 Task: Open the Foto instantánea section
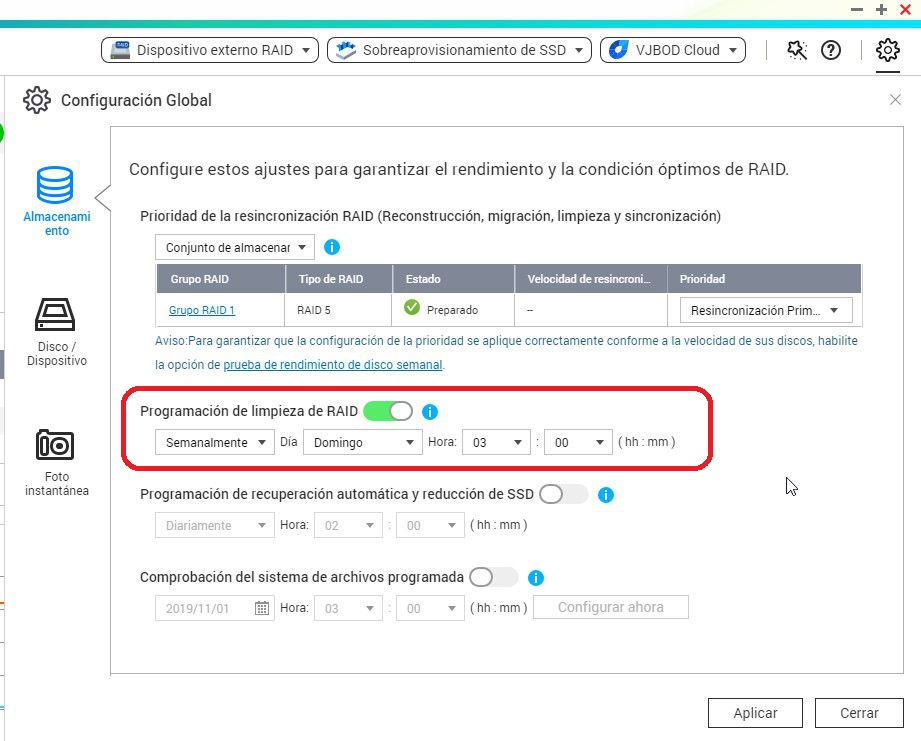click(x=56, y=445)
